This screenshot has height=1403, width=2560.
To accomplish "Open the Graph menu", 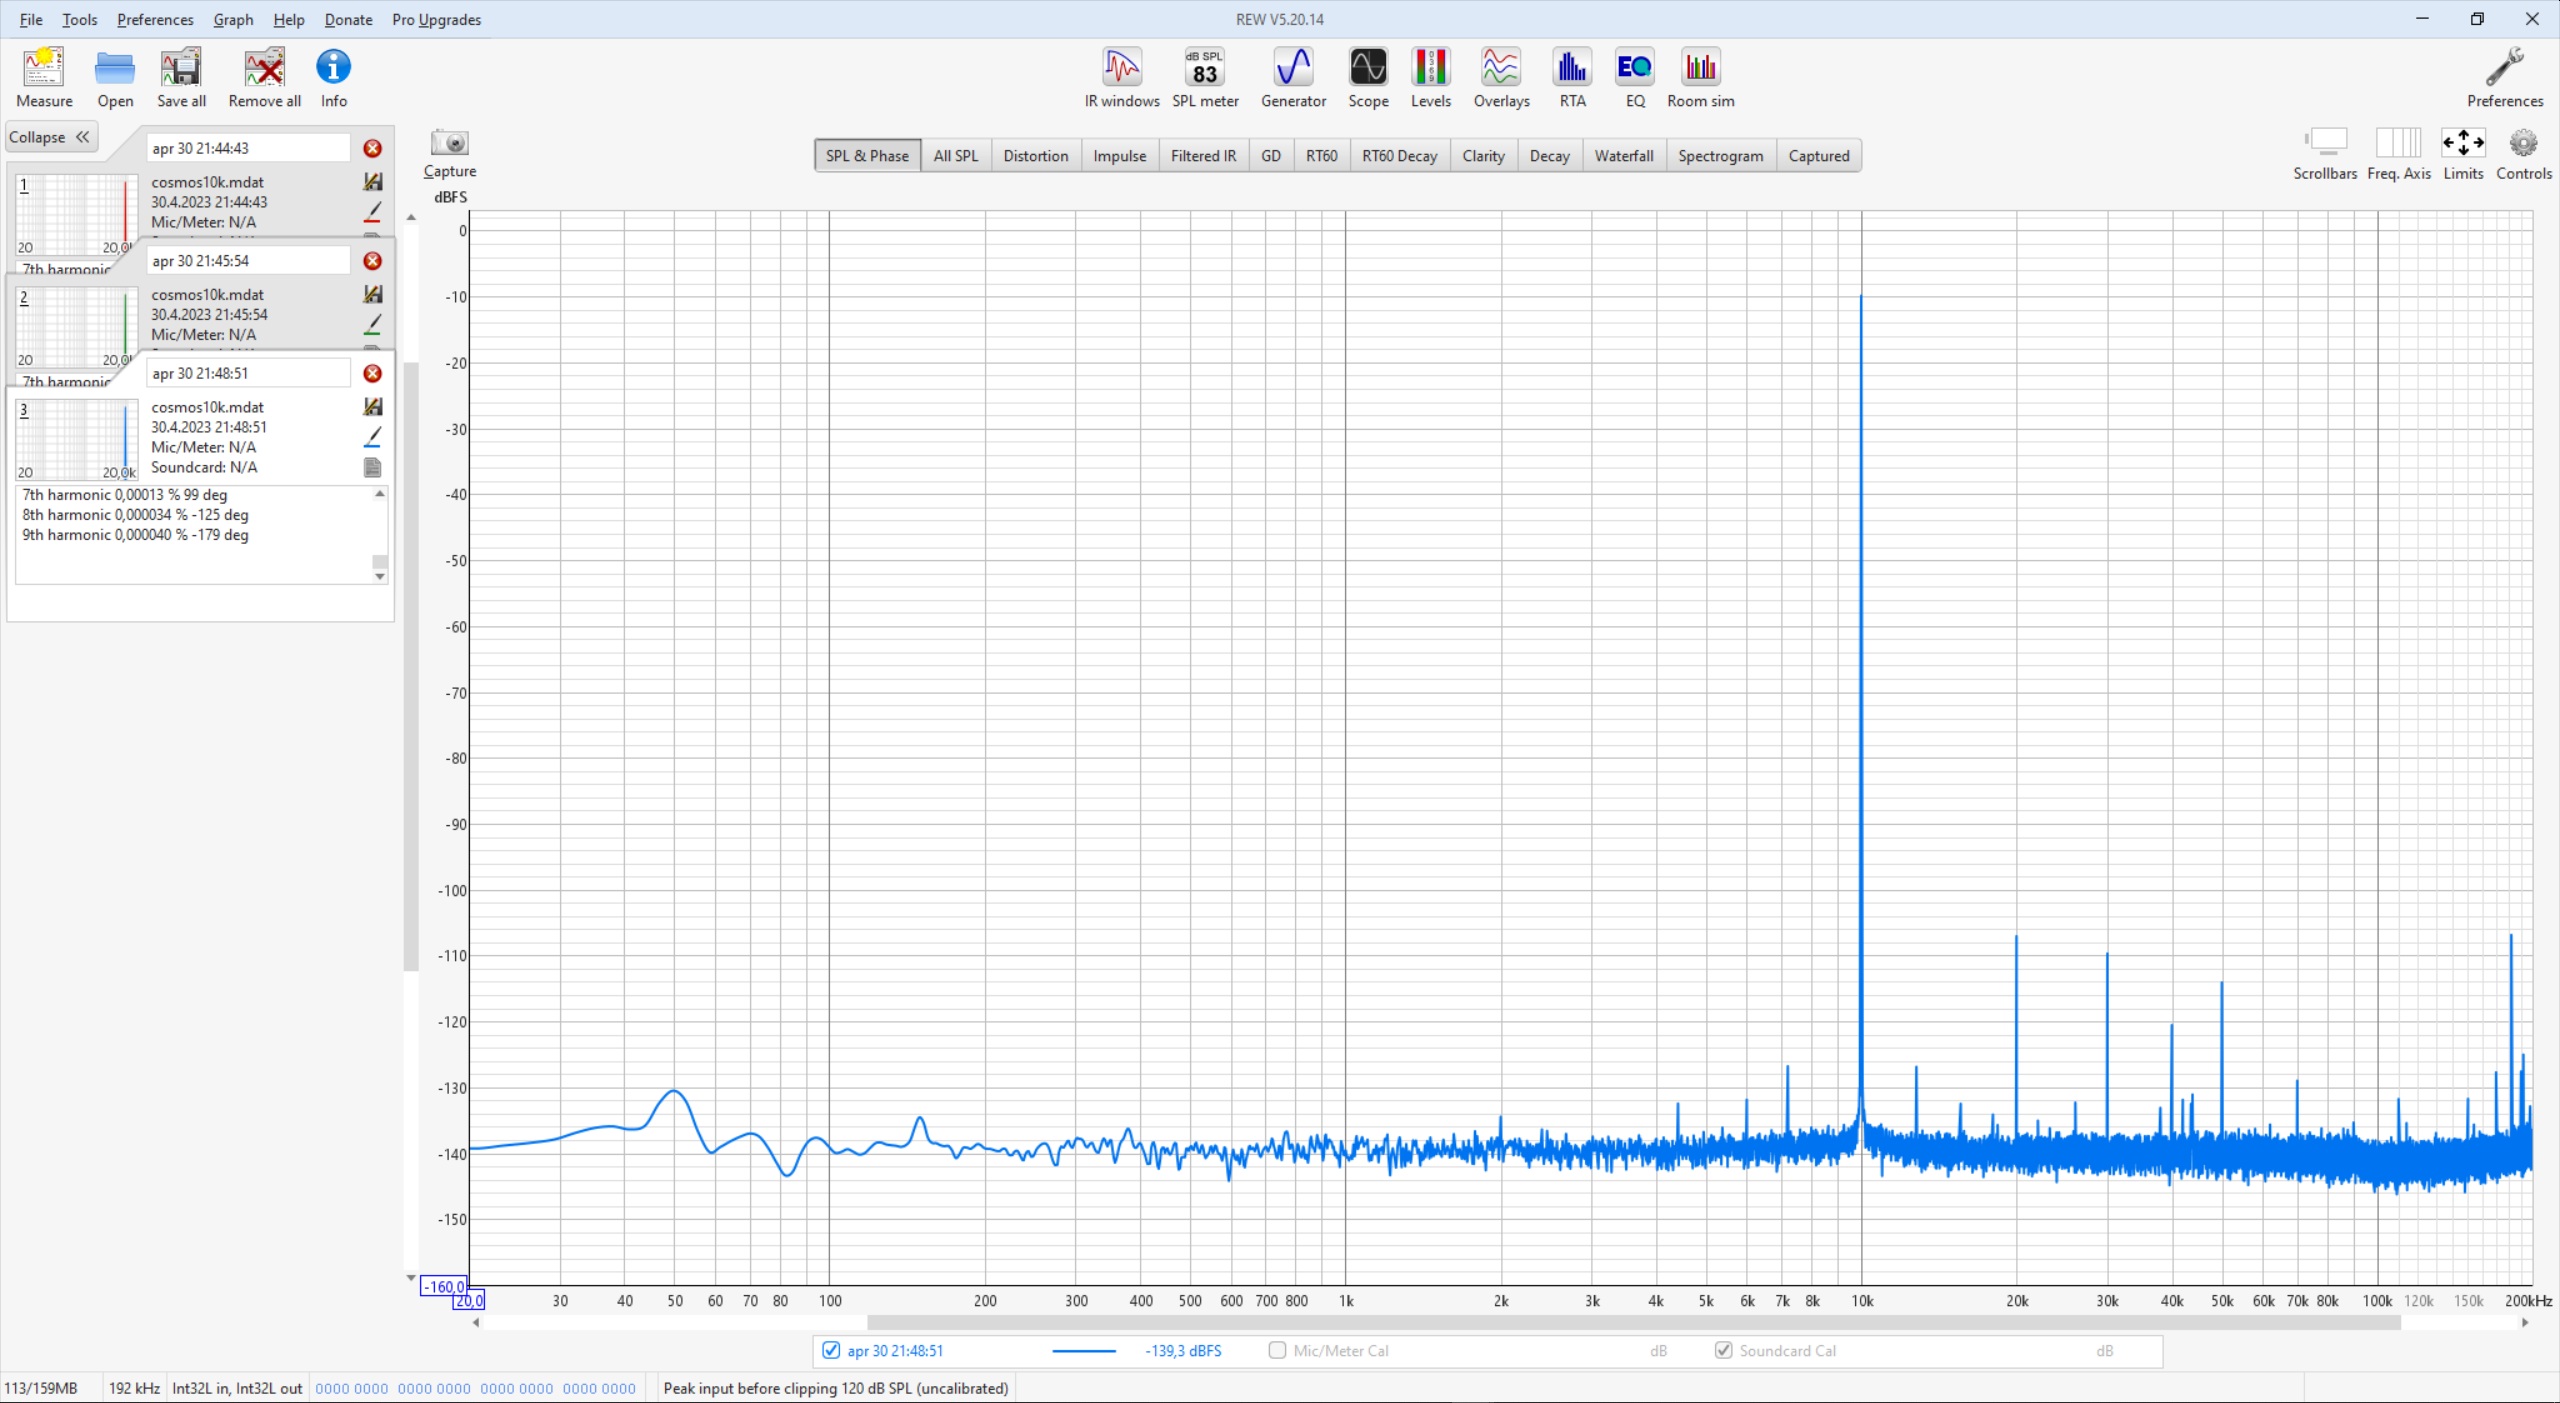I will pyautogui.click(x=233, y=19).
